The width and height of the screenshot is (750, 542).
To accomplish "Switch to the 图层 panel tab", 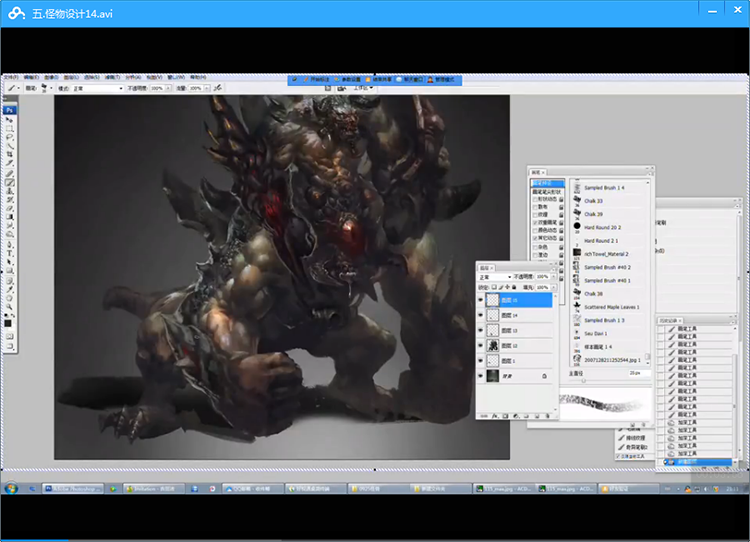I will 486,268.
